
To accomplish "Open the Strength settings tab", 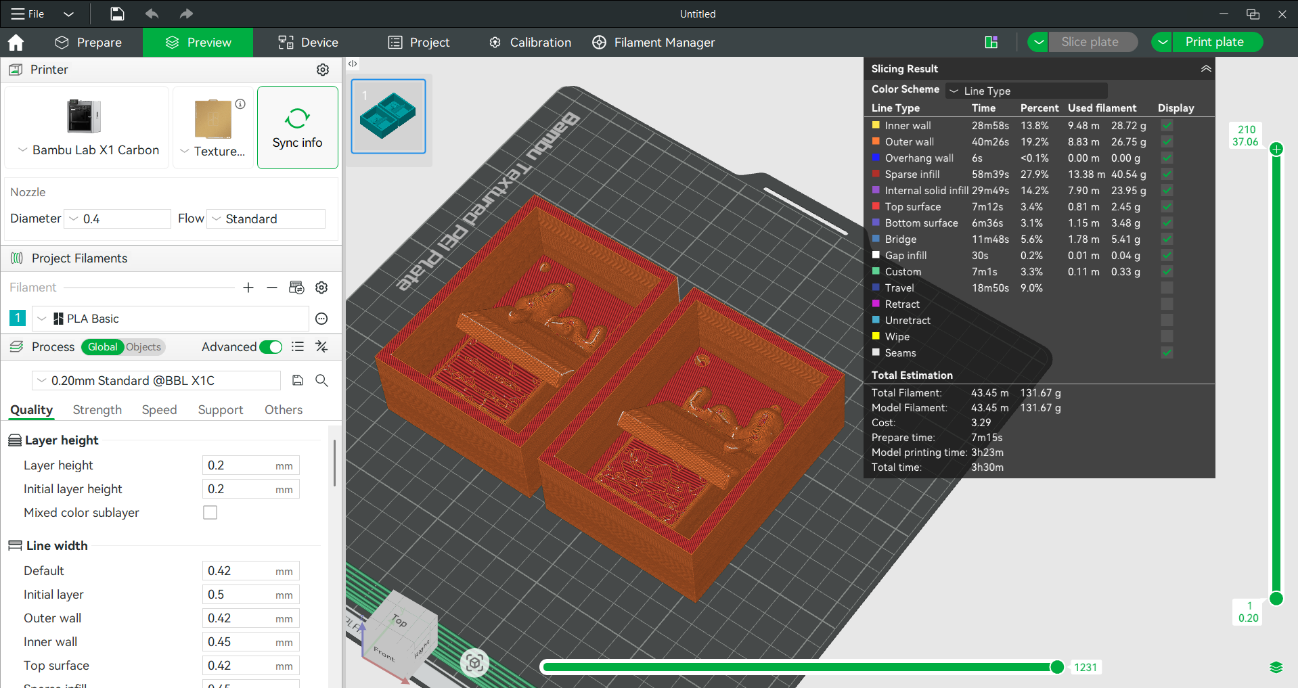I will (x=97, y=410).
